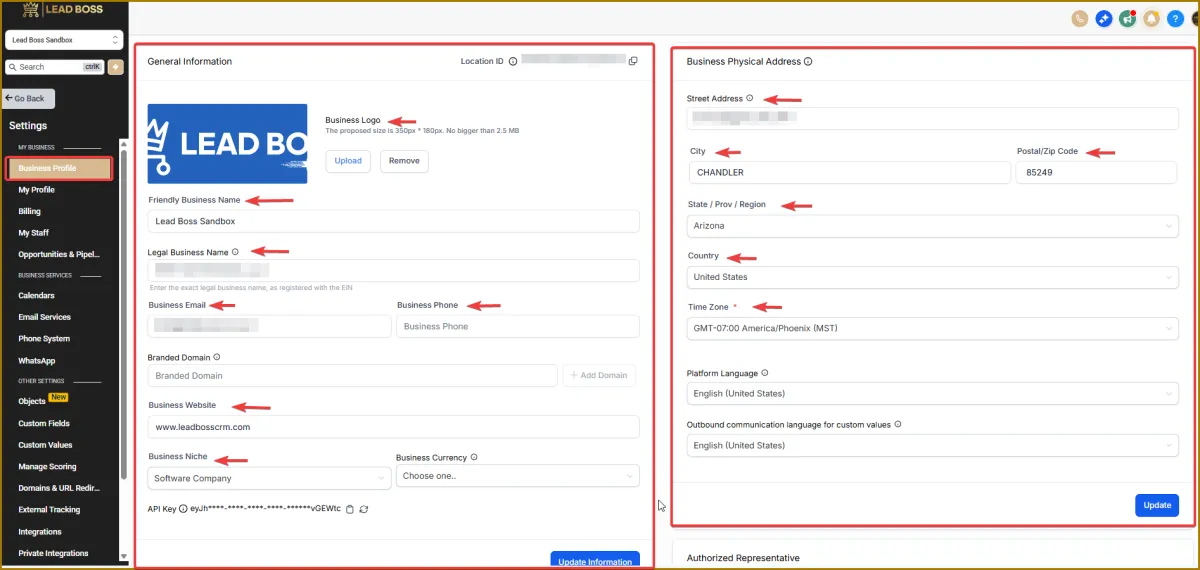Viewport: 1200px width, 570px height.
Task: Click Update Information button
Action: (x=595, y=561)
